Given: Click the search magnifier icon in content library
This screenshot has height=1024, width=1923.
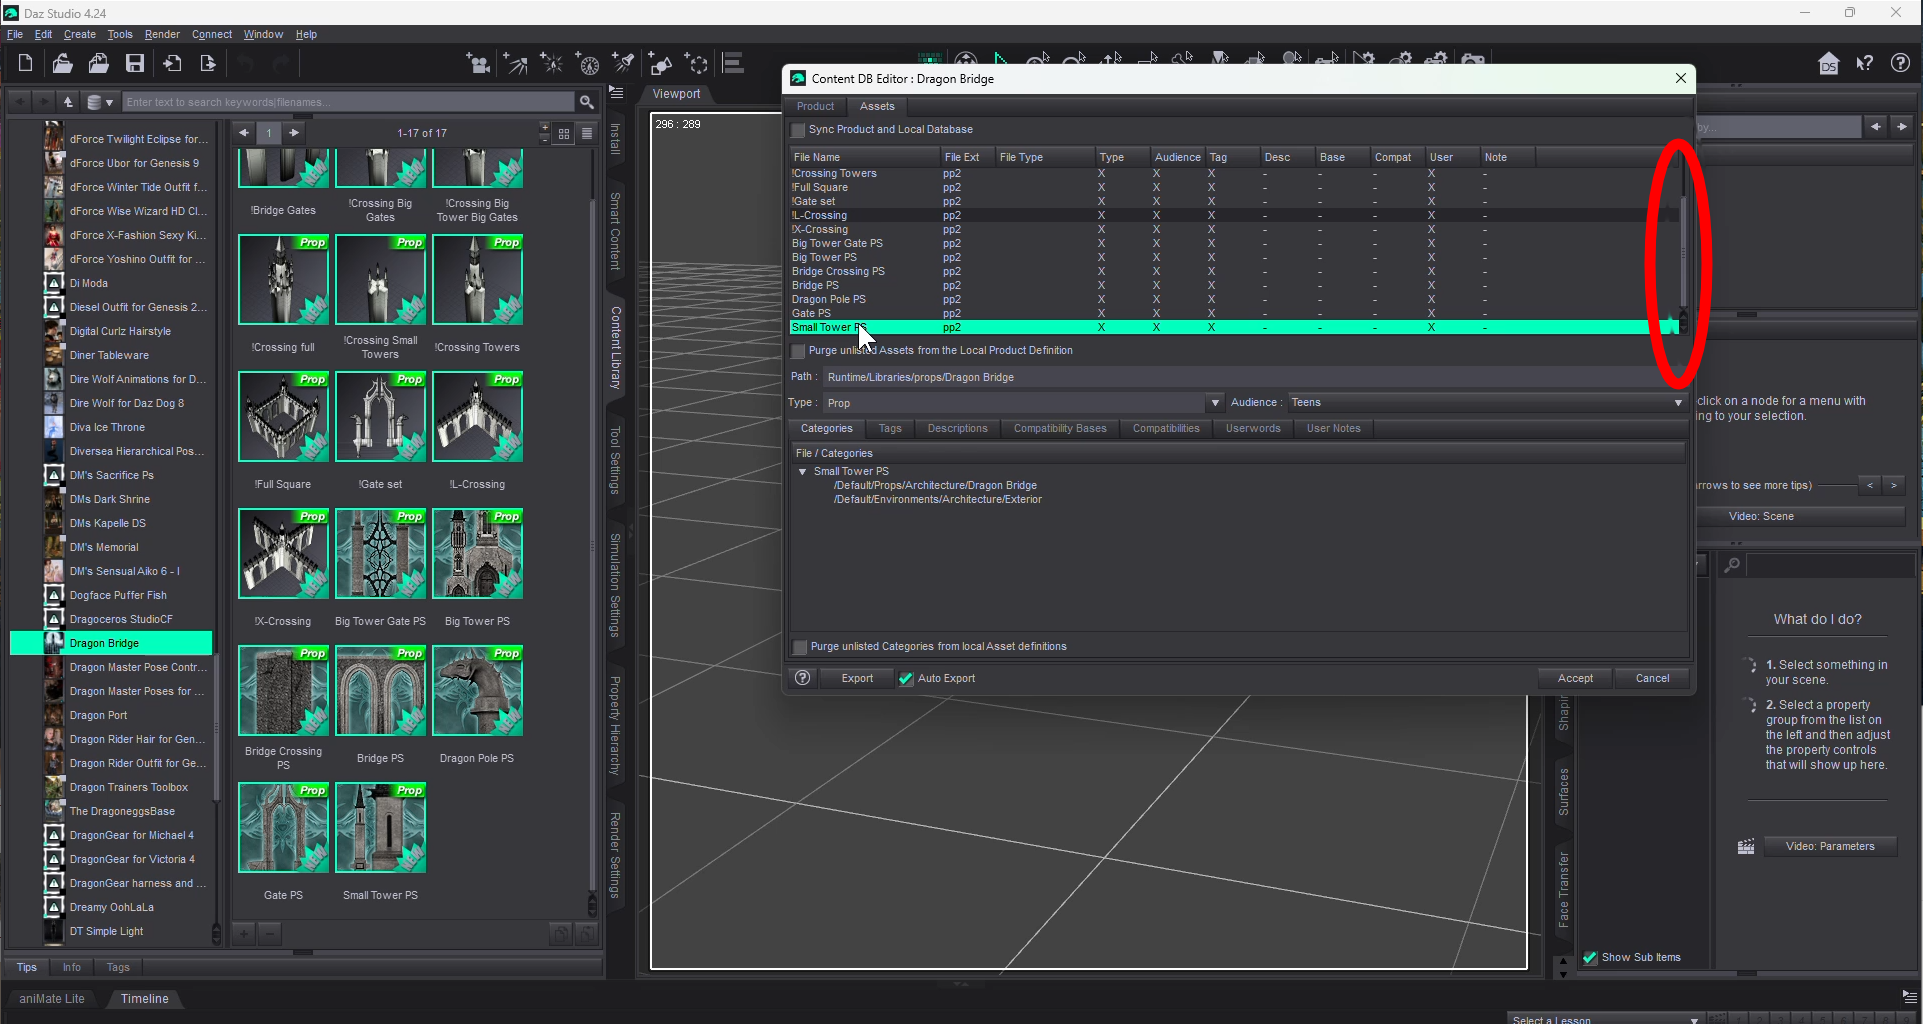Looking at the screenshot, I should [587, 102].
